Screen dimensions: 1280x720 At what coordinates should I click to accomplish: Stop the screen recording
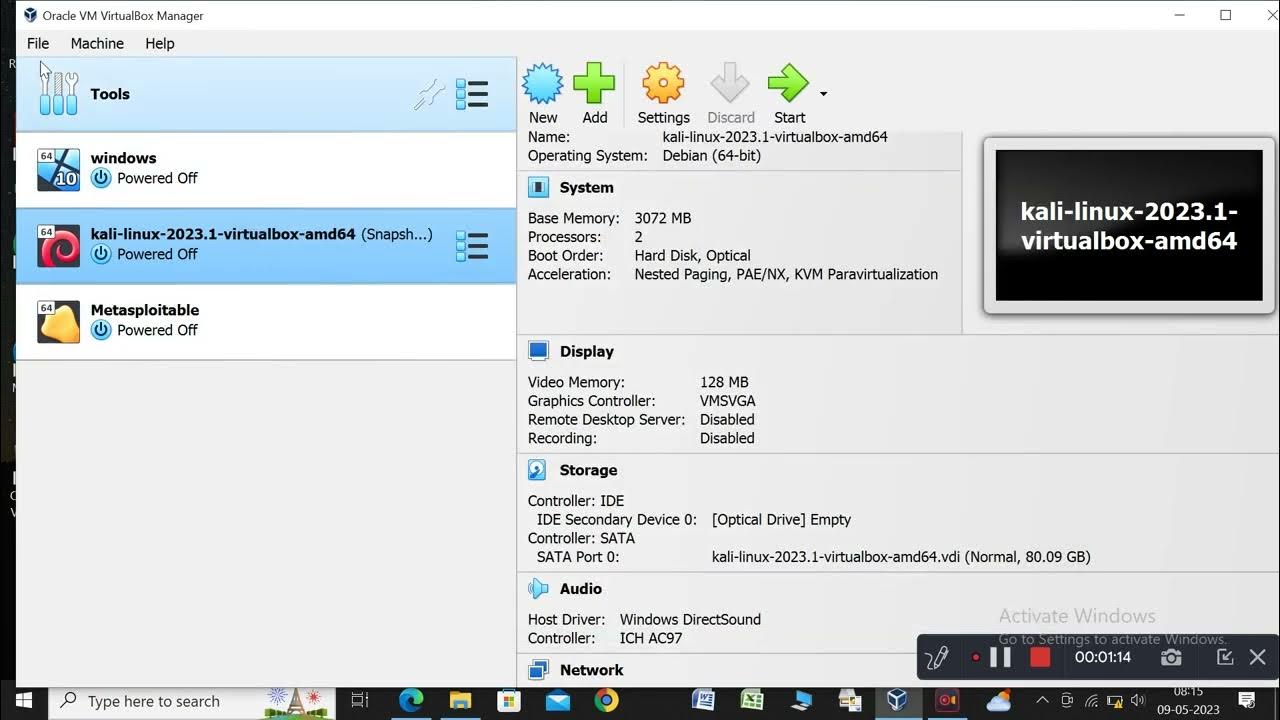(1040, 657)
